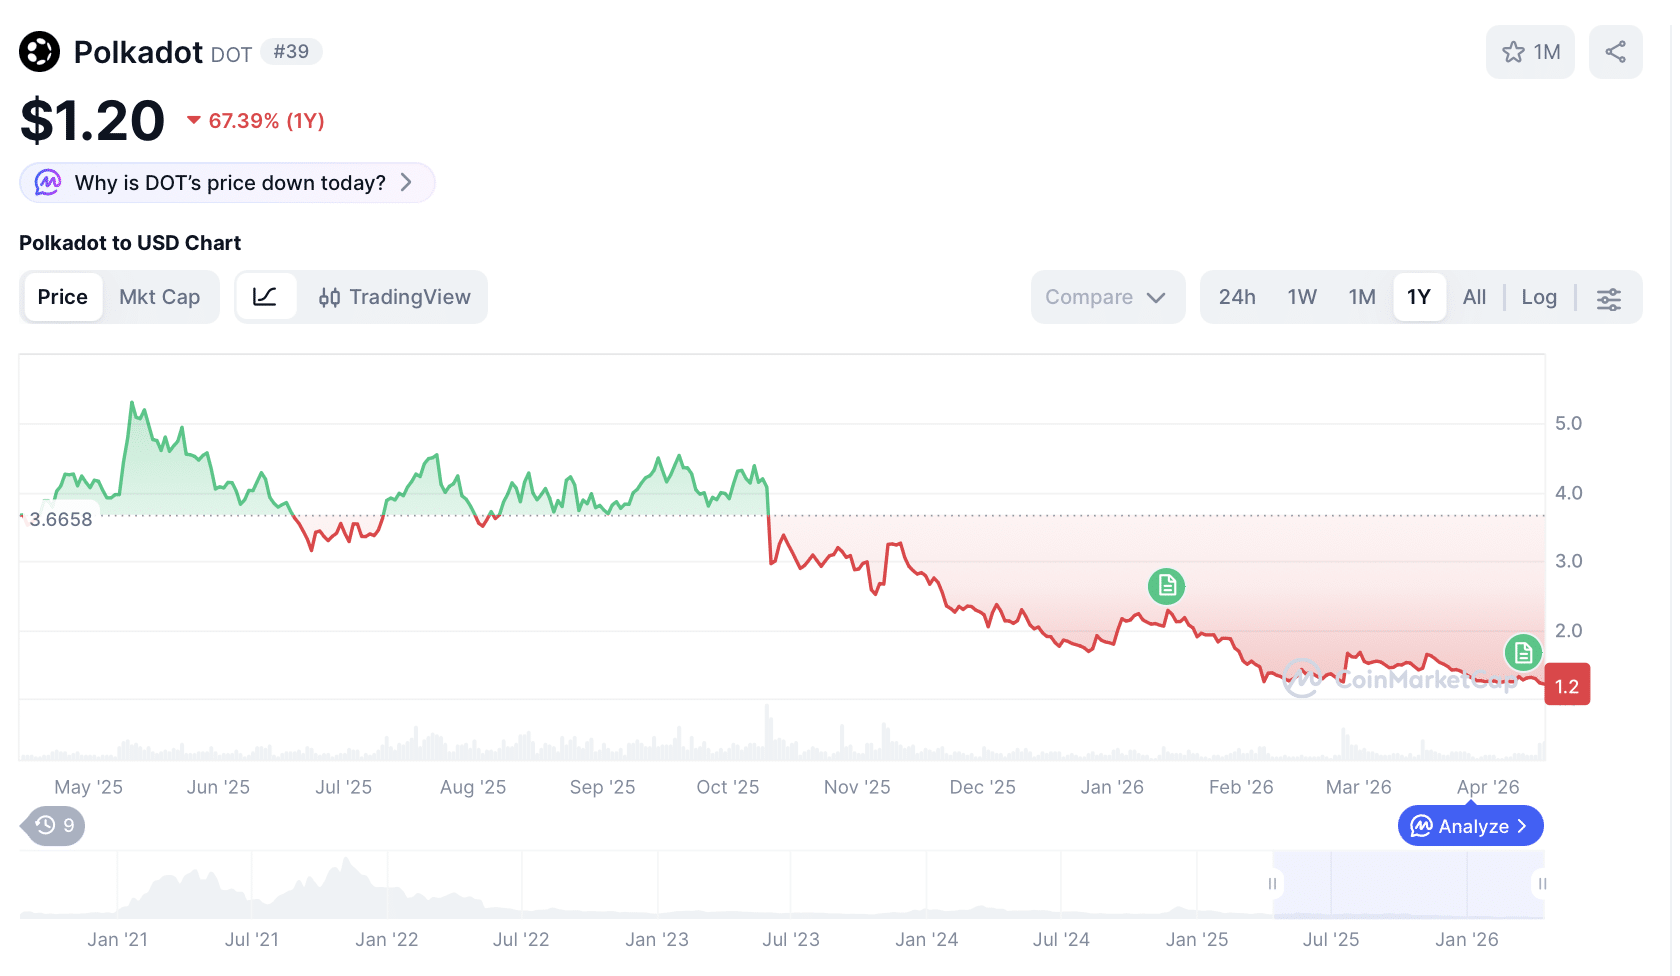The image size is (1680, 976).
Task: Select the Price chart toggle
Action: 63,297
